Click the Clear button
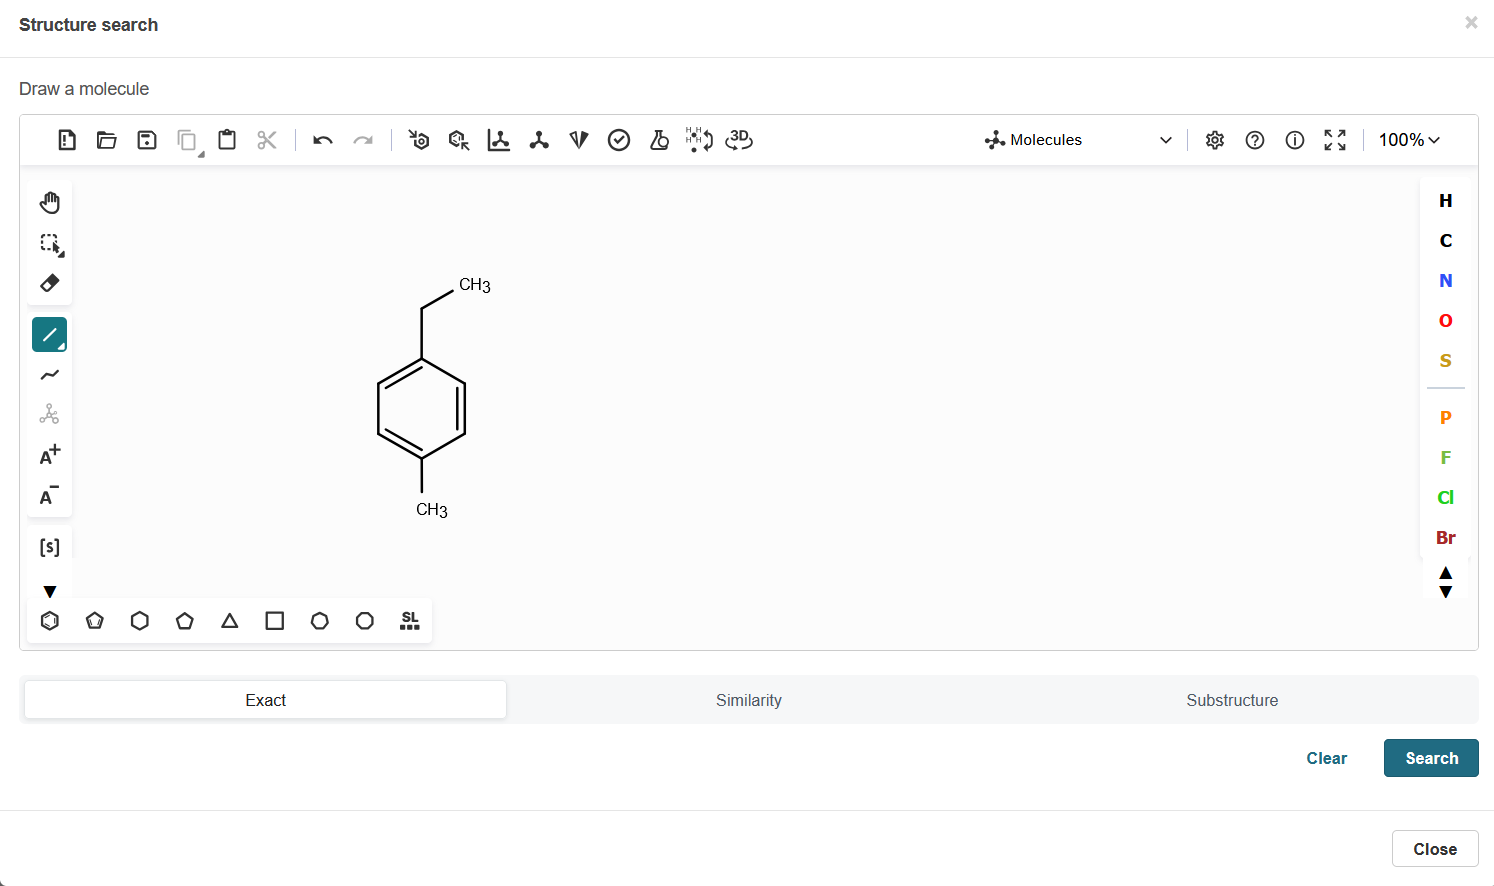 click(x=1327, y=758)
